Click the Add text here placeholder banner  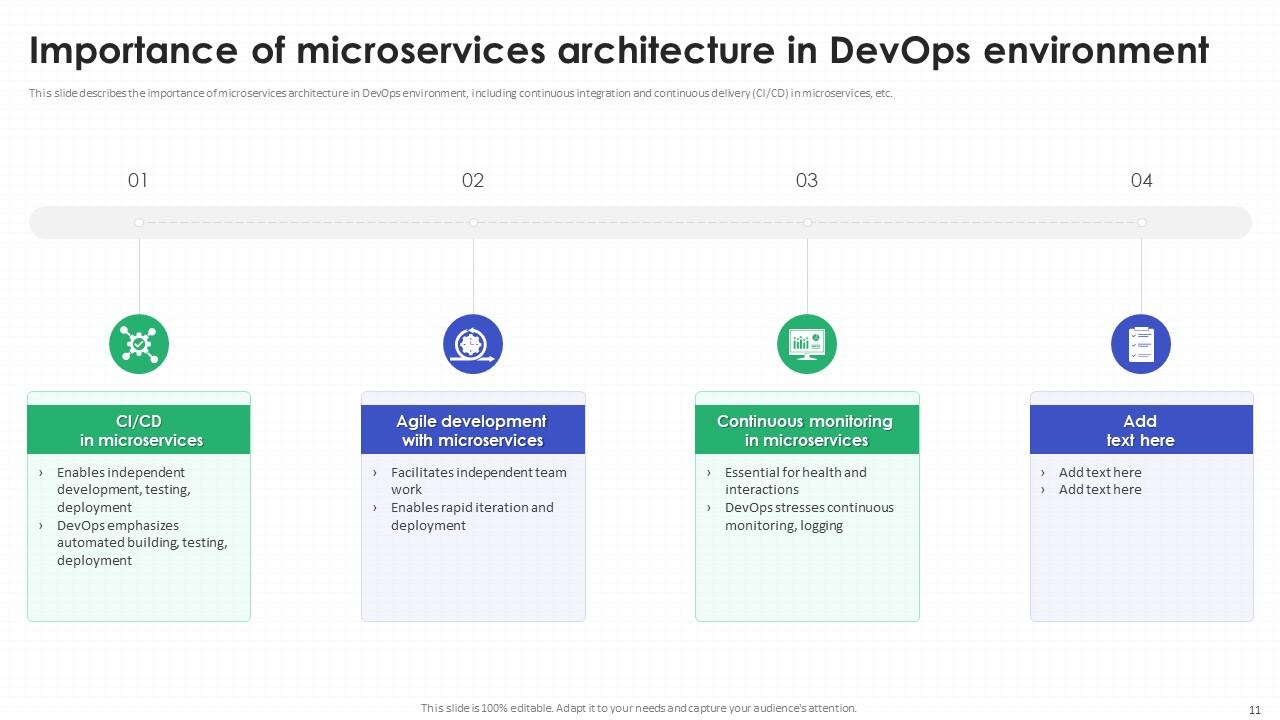coord(1141,430)
